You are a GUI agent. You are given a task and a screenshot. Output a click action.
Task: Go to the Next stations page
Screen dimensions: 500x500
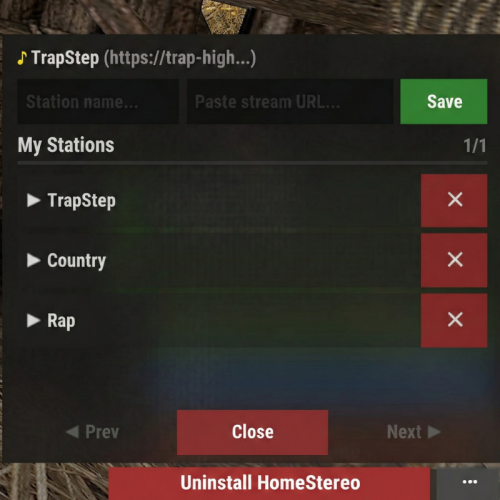tap(414, 432)
